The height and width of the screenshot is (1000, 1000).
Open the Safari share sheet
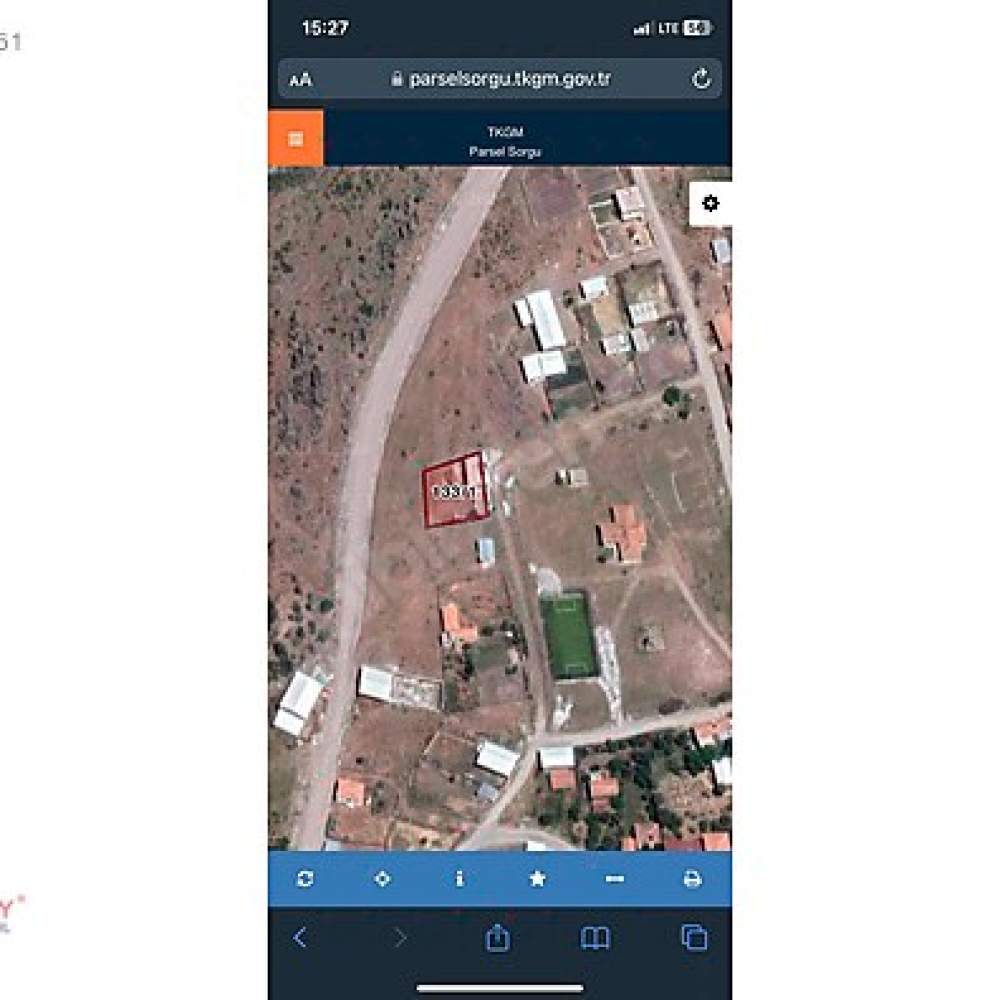click(x=497, y=938)
